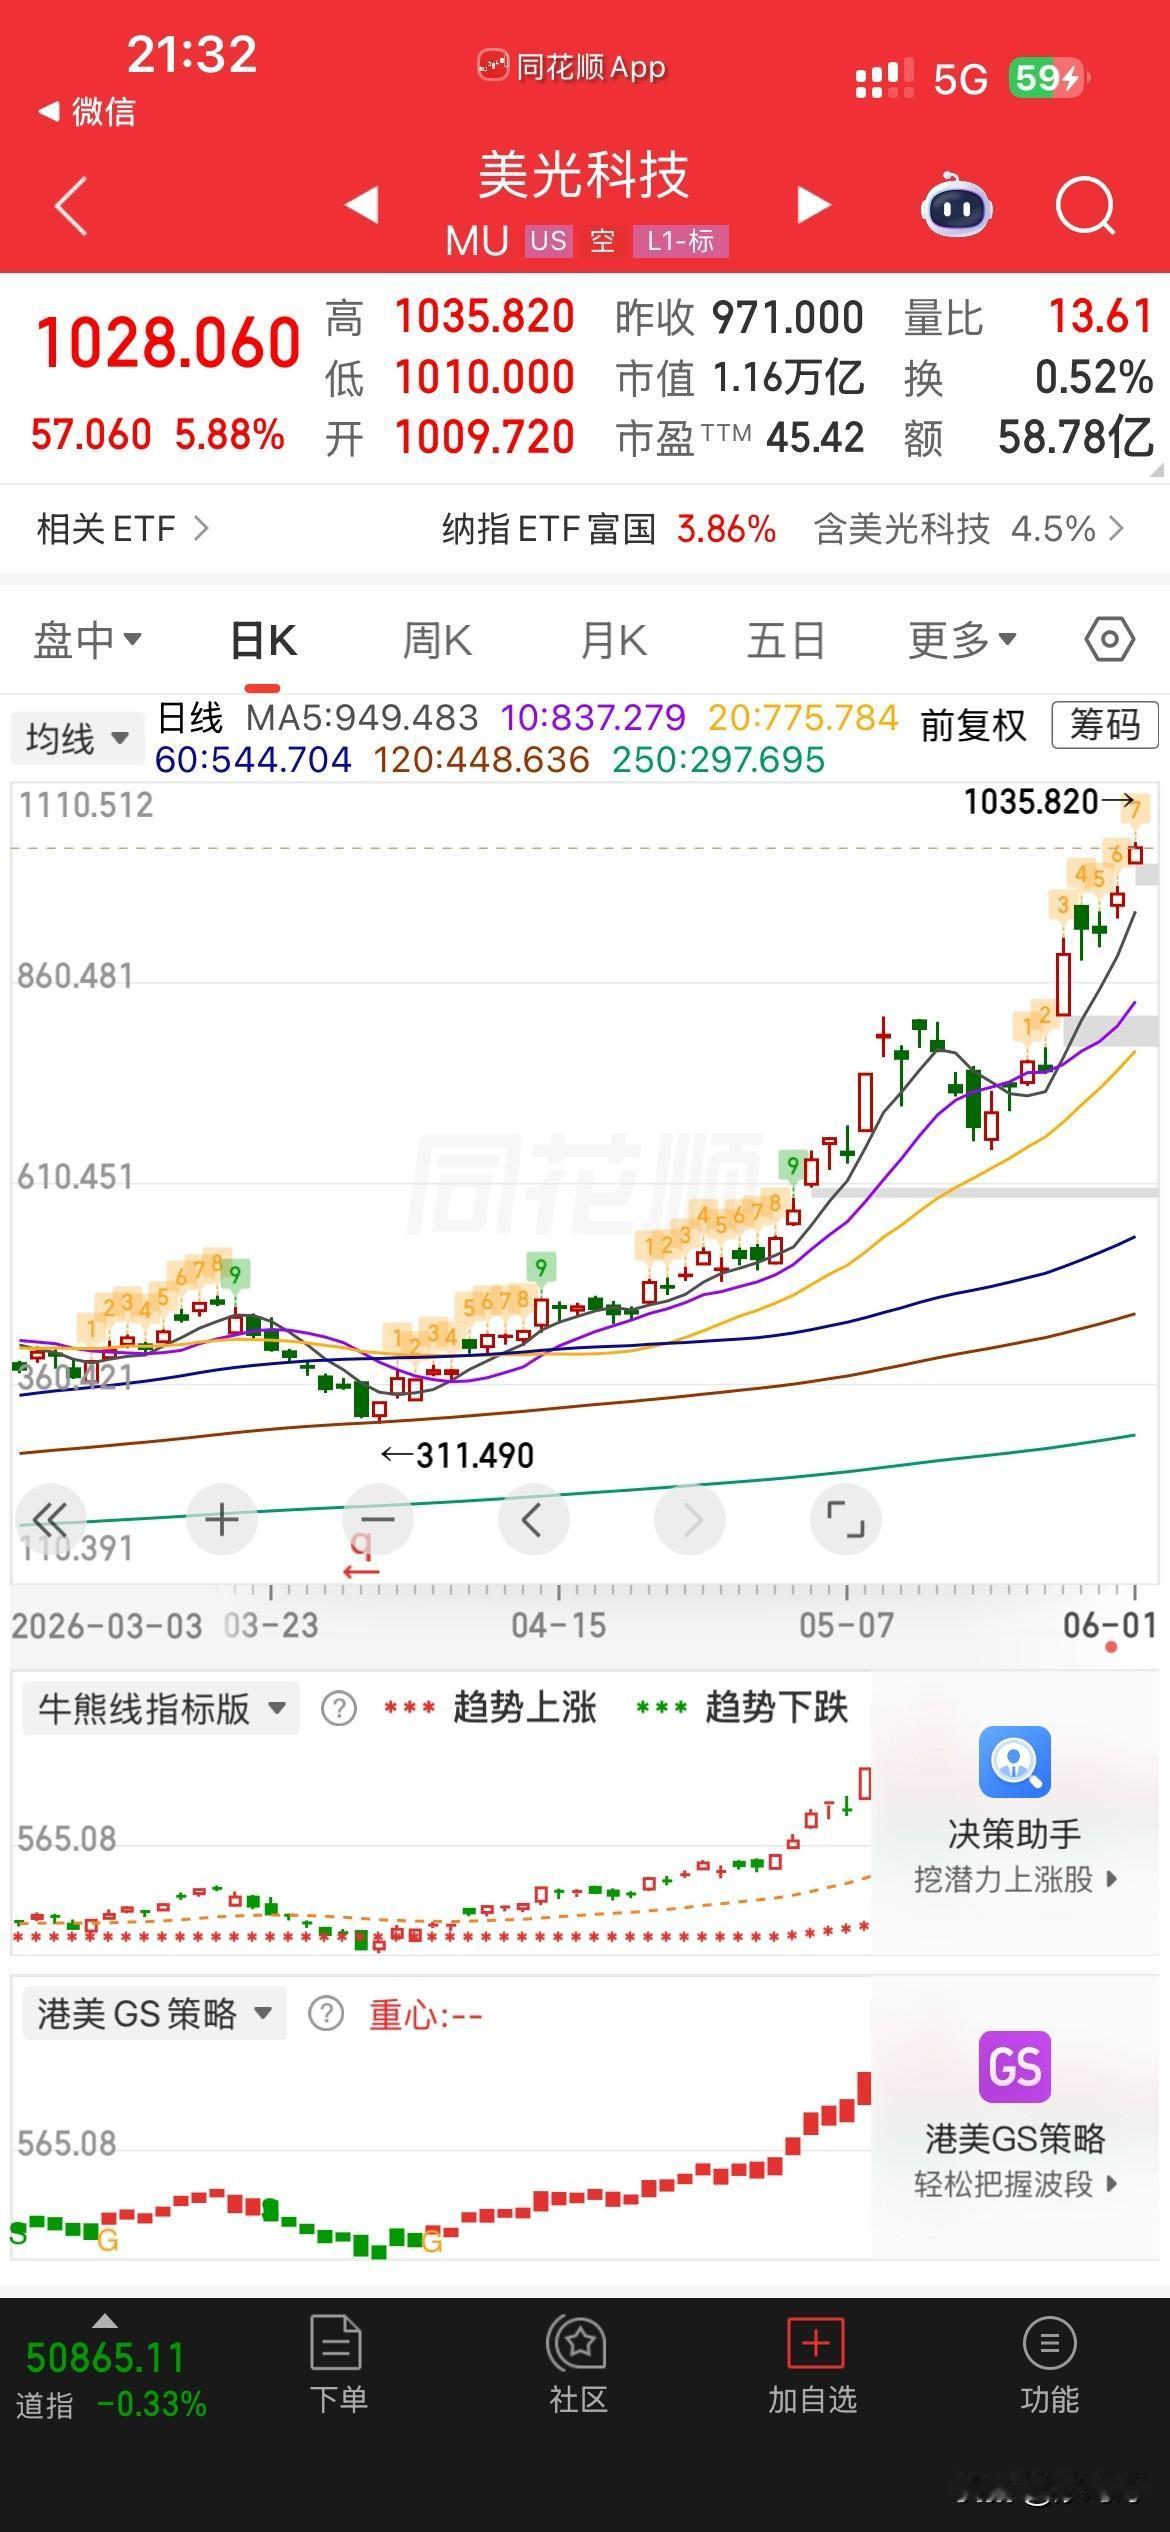
Task: Tap 重心:-- indicator value
Action: pos(426,2014)
